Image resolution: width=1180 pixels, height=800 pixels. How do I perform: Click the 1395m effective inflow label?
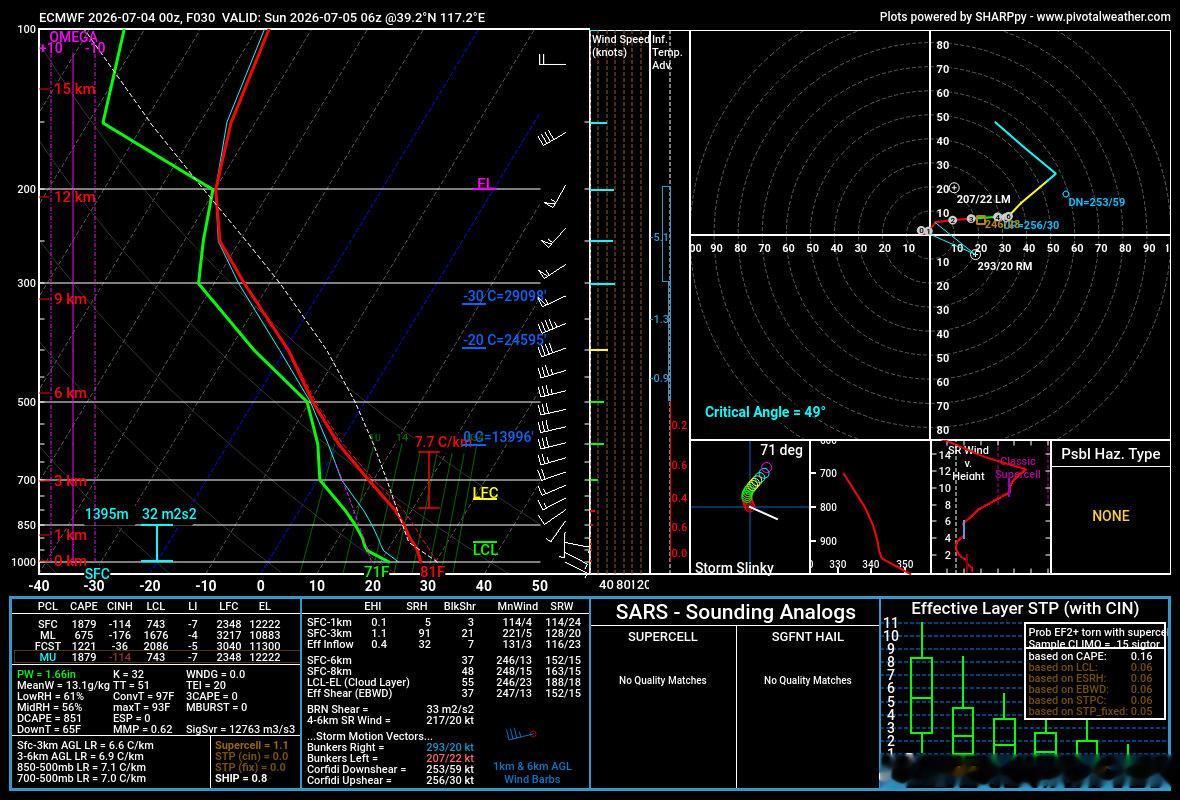[x=107, y=514]
